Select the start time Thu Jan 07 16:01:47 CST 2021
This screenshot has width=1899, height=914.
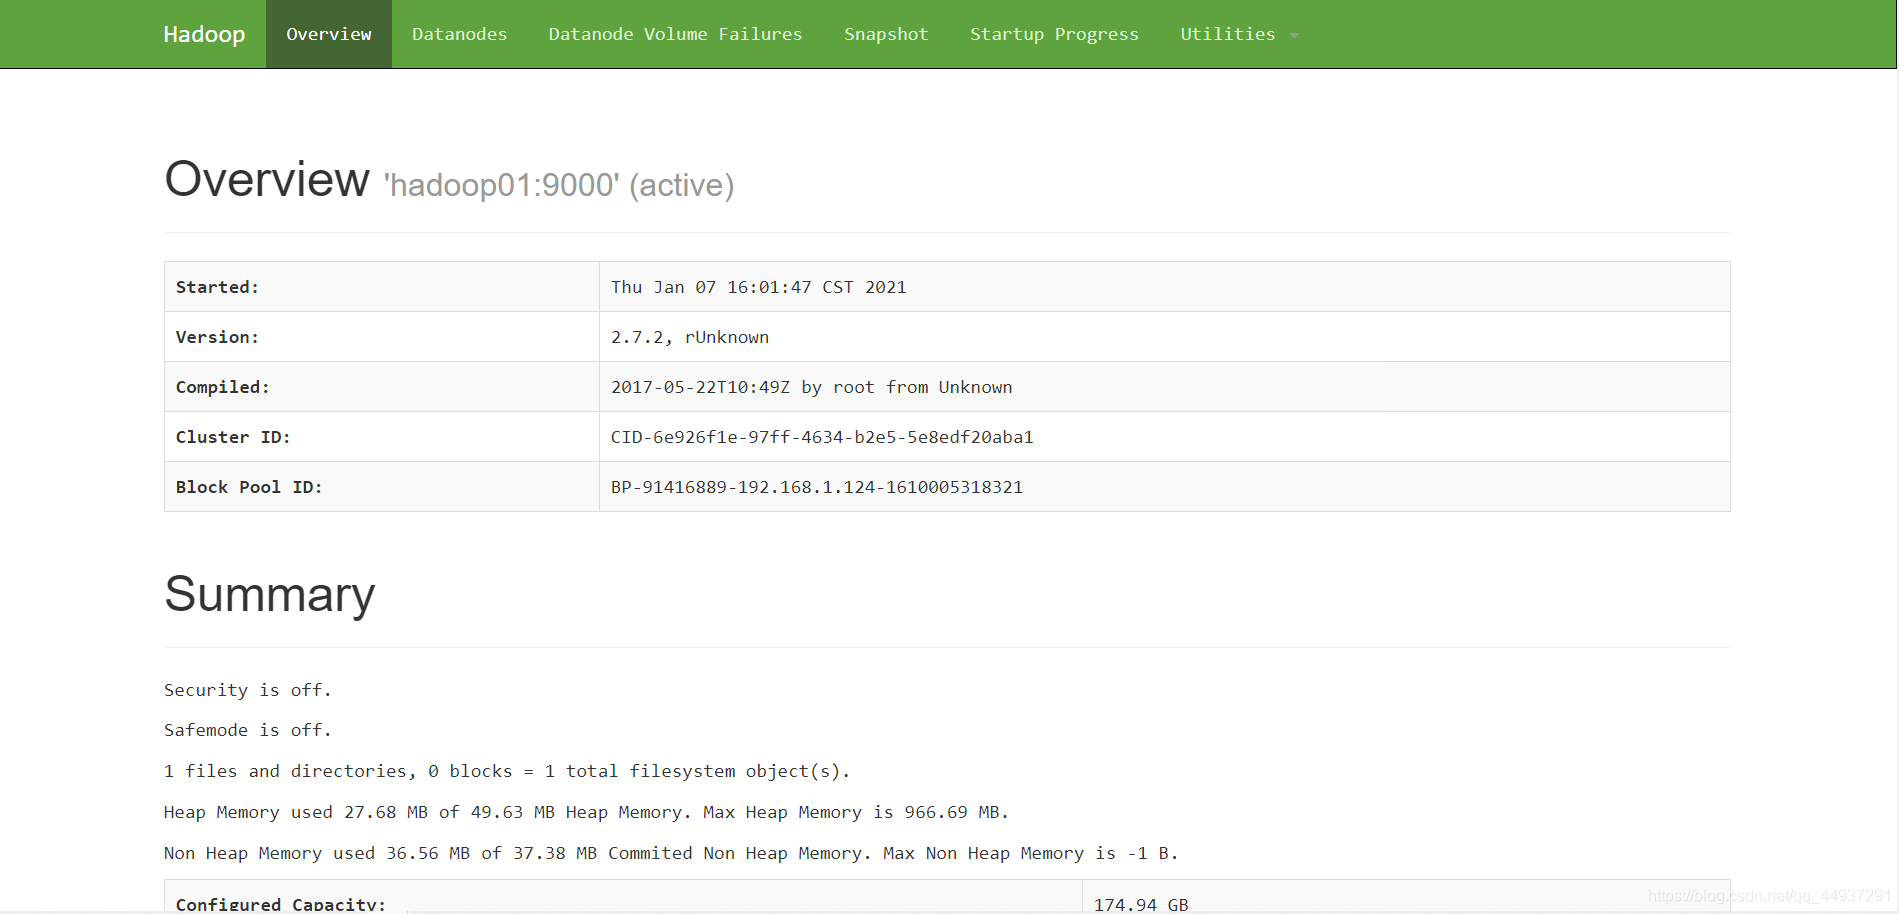coord(759,287)
